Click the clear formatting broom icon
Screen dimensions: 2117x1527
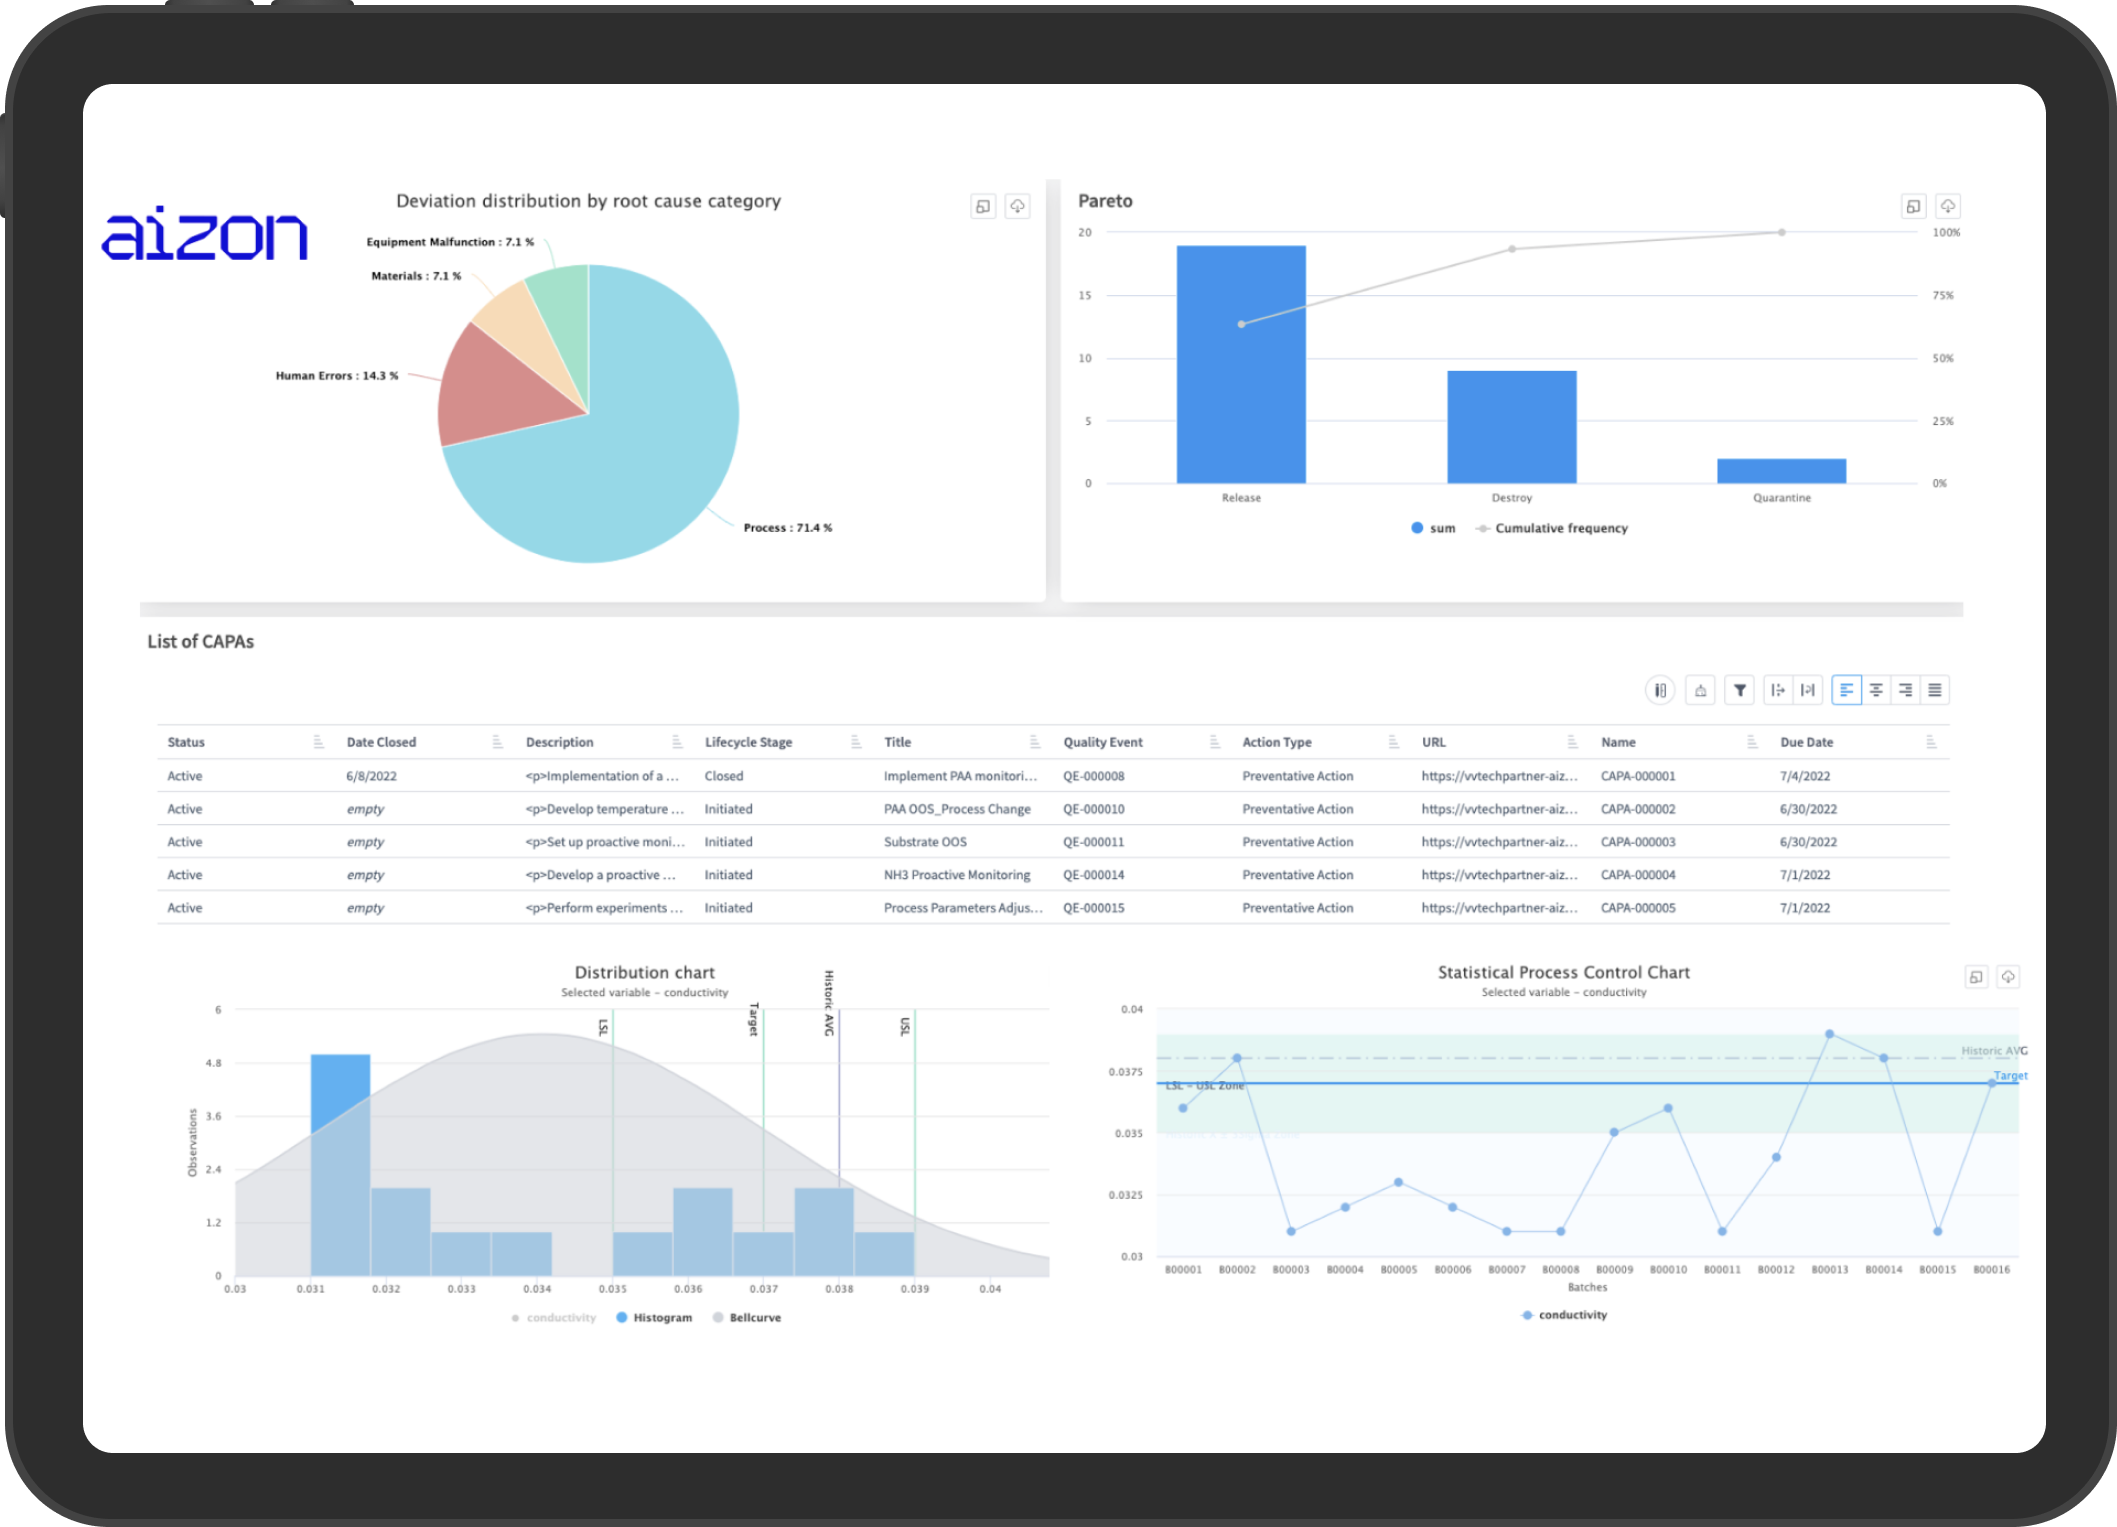1700,690
